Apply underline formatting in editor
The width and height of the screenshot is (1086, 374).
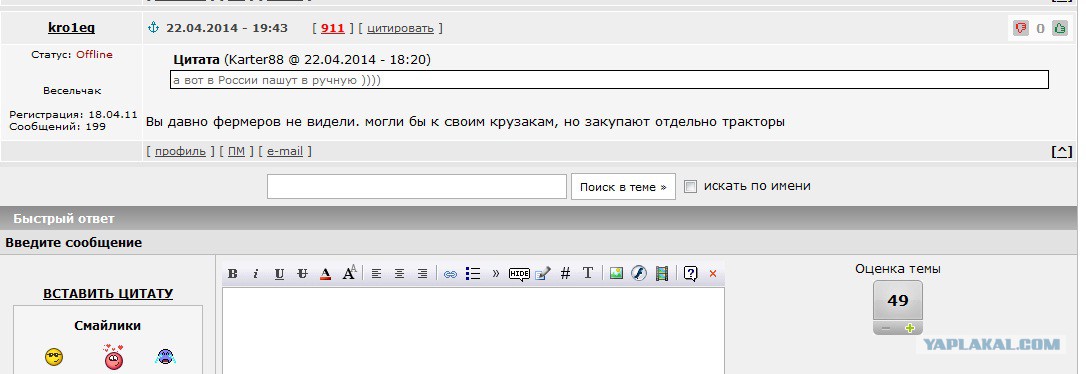(279, 274)
